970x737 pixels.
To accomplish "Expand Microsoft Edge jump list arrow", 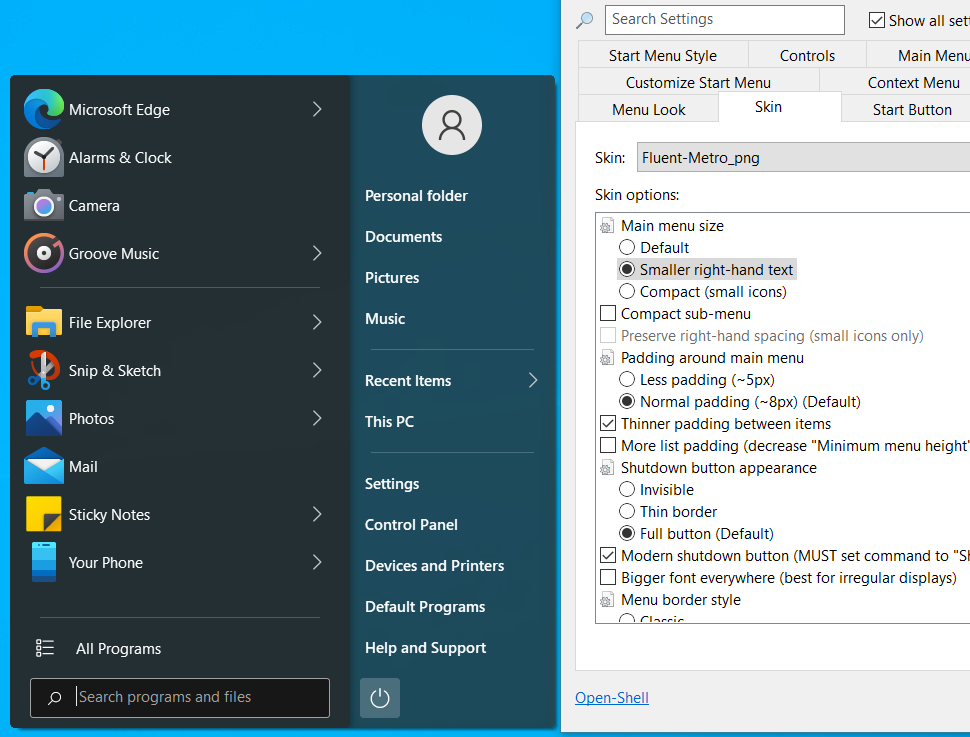I will [317, 110].
